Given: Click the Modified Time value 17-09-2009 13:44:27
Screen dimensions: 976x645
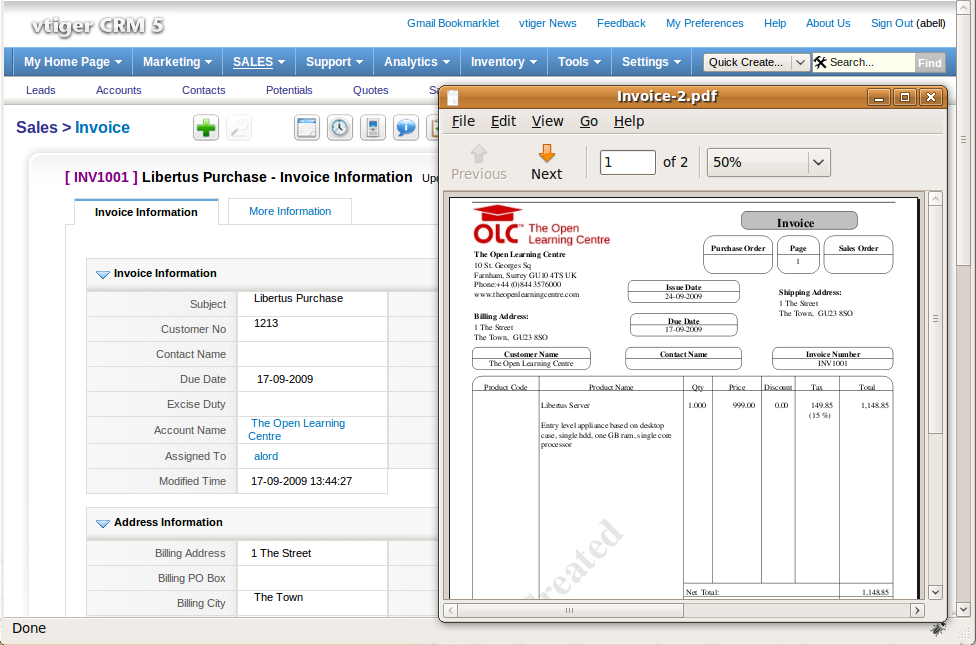Looking at the screenshot, I should click(x=301, y=481).
